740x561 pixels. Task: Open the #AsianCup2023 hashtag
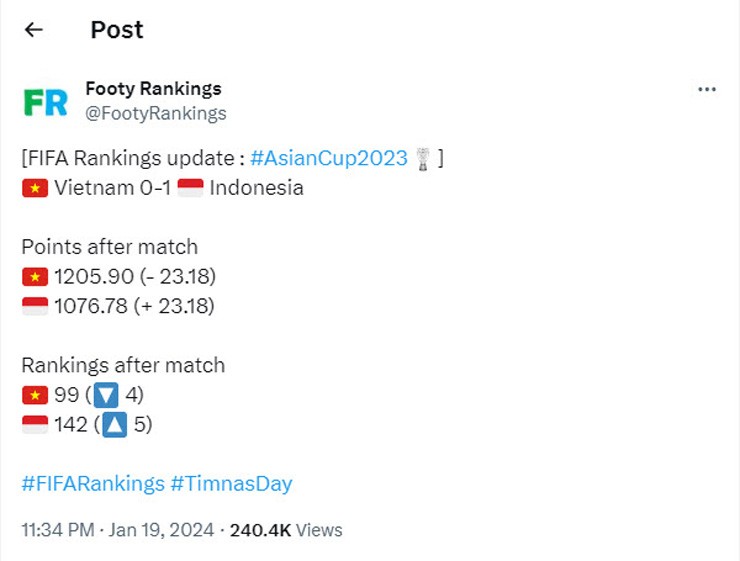point(329,158)
